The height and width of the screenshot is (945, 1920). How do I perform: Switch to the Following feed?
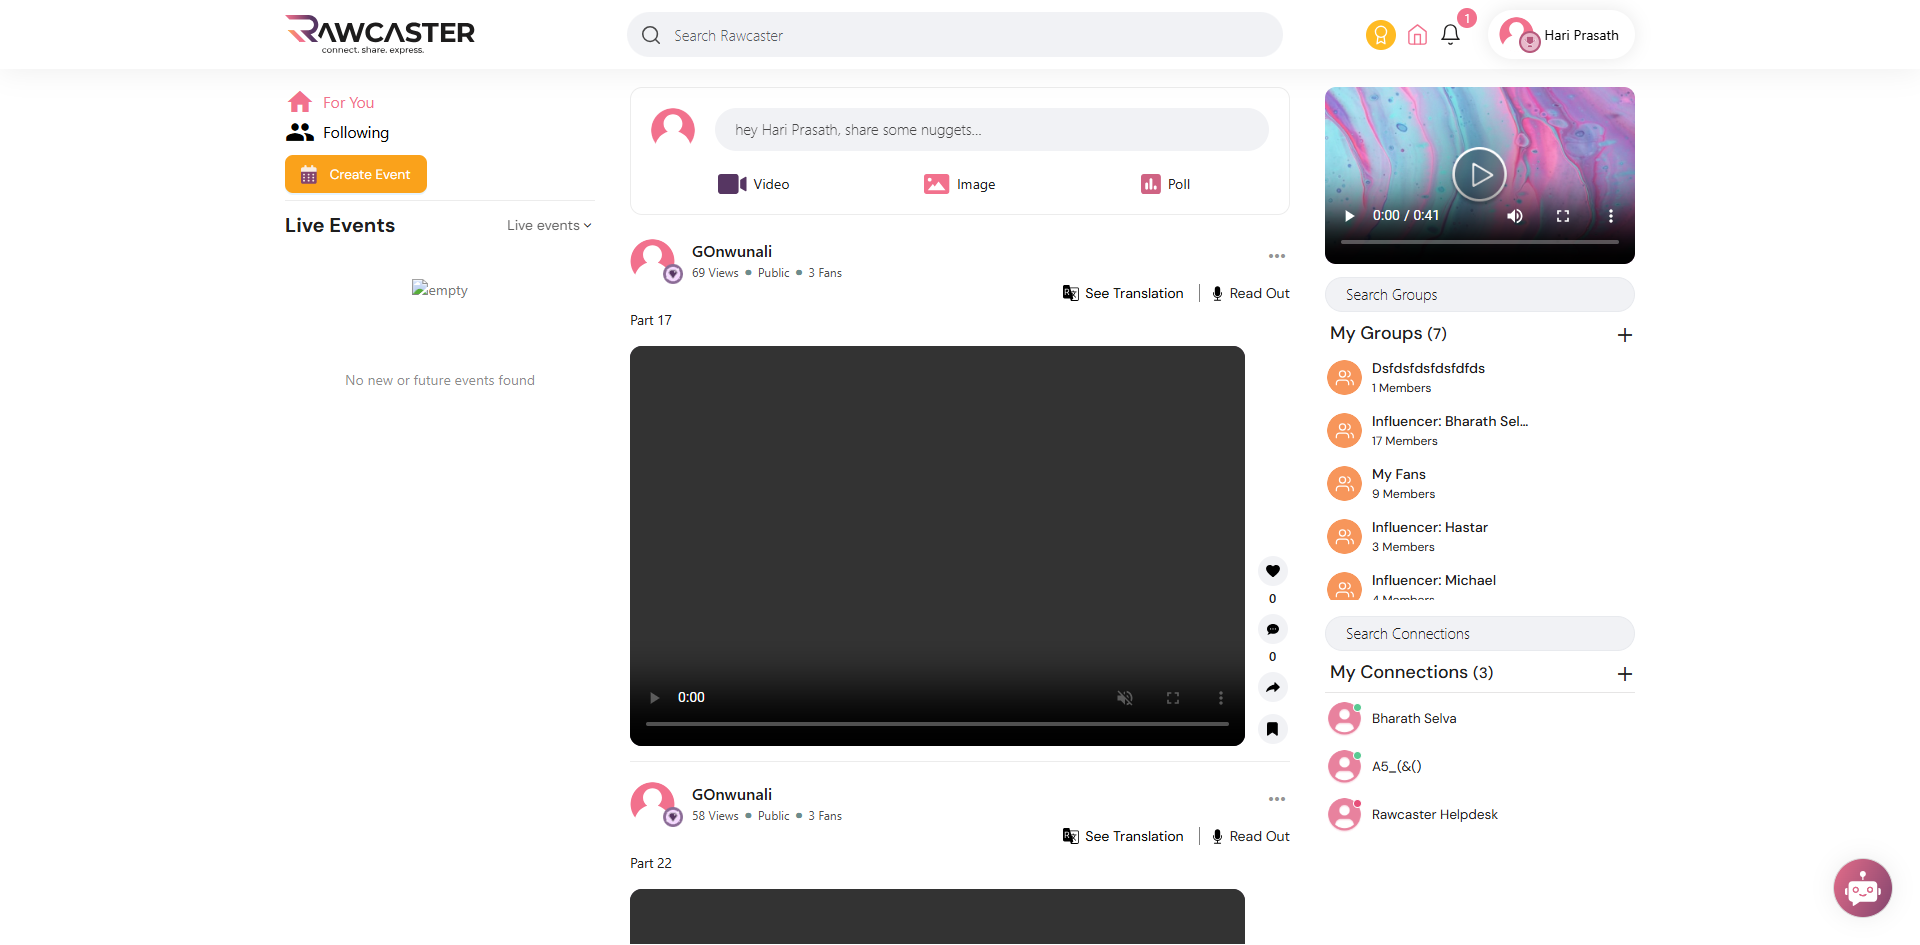(355, 133)
